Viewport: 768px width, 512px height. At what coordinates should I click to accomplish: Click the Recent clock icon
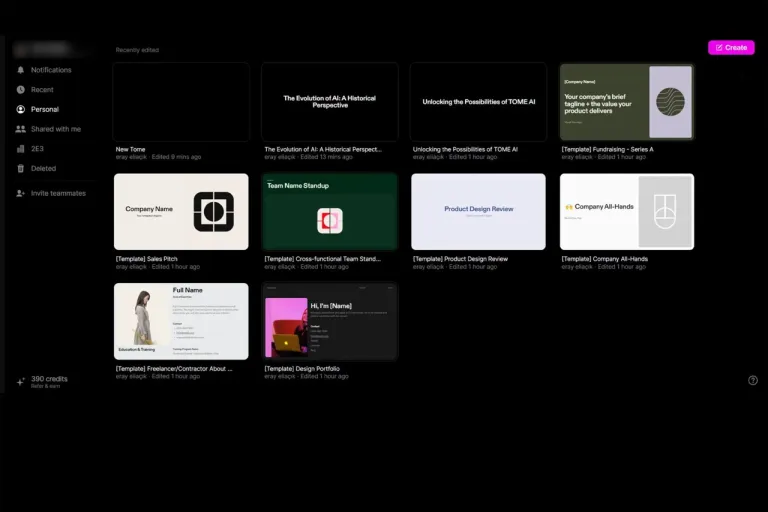(x=21, y=90)
